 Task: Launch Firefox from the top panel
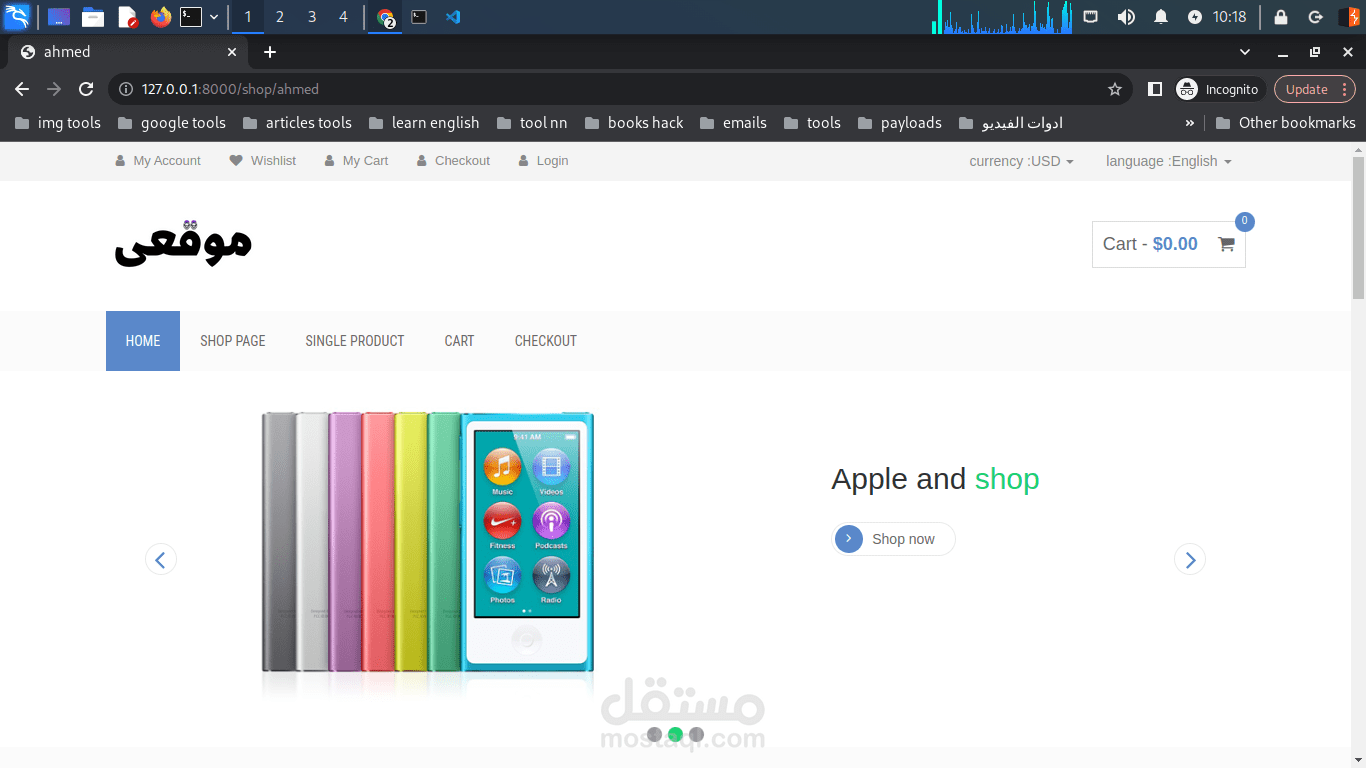pos(160,17)
